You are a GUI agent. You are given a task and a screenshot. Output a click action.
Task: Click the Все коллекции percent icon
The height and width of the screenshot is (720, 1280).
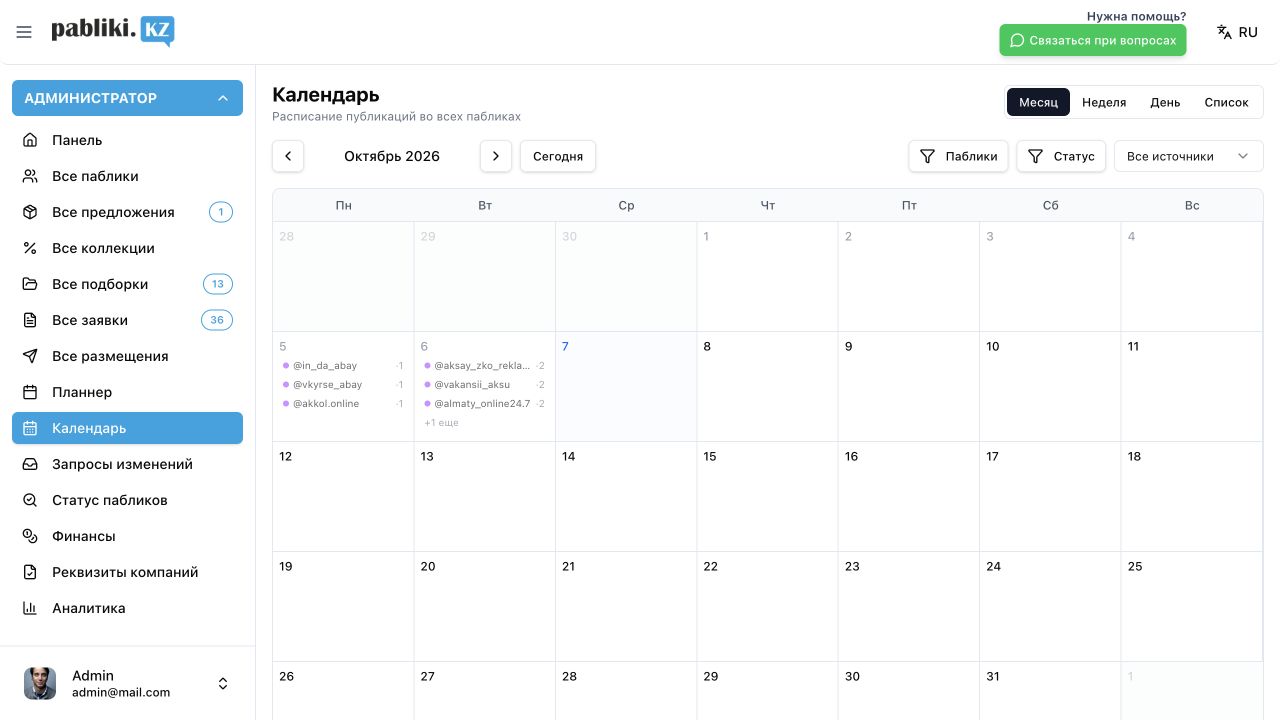tap(30, 248)
